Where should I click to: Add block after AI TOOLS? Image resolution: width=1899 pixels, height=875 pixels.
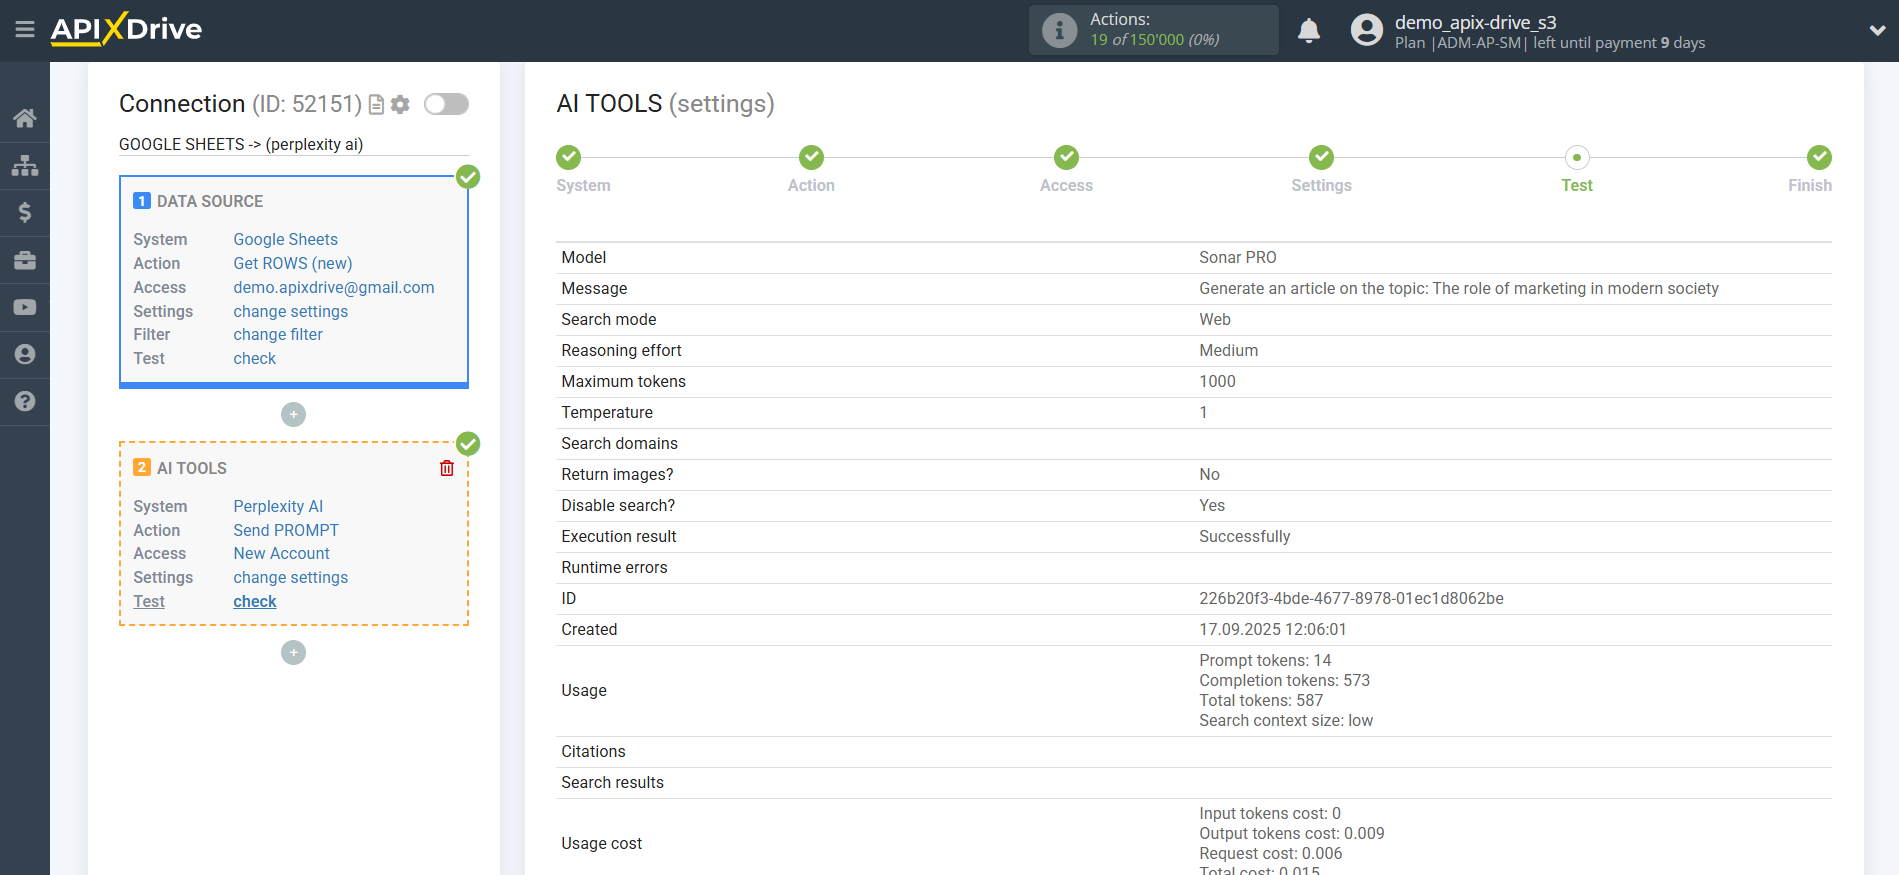tap(293, 652)
